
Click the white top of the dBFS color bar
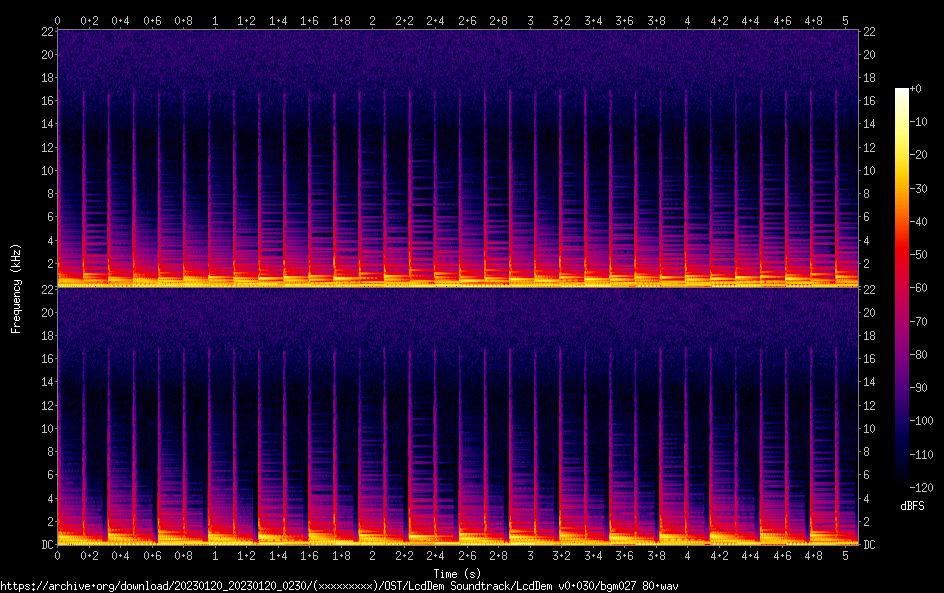coord(902,92)
